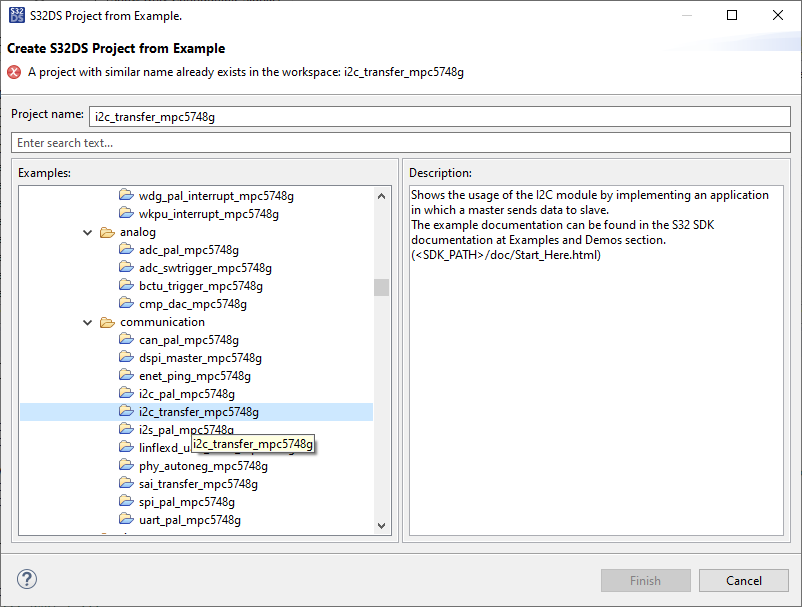Screen dimensions: 802x607
Task: Click folder icon beside uart_pal_mpc5748g
Action: click(x=126, y=520)
